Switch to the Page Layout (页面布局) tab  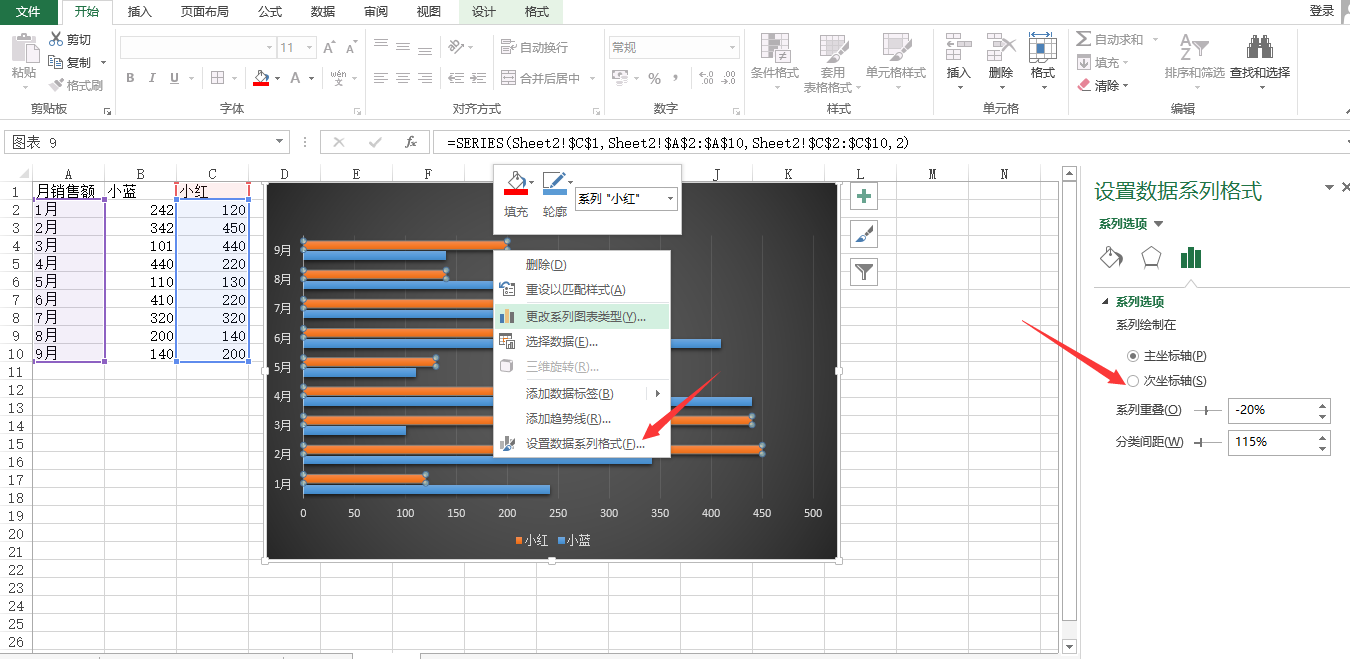tap(205, 12)
